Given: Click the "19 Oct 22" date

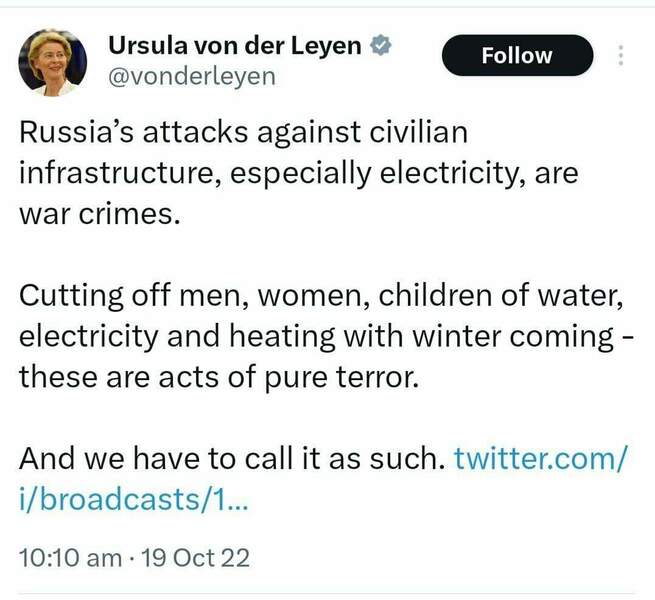Looking at the screenshot, I should click(x=196, y=557).
